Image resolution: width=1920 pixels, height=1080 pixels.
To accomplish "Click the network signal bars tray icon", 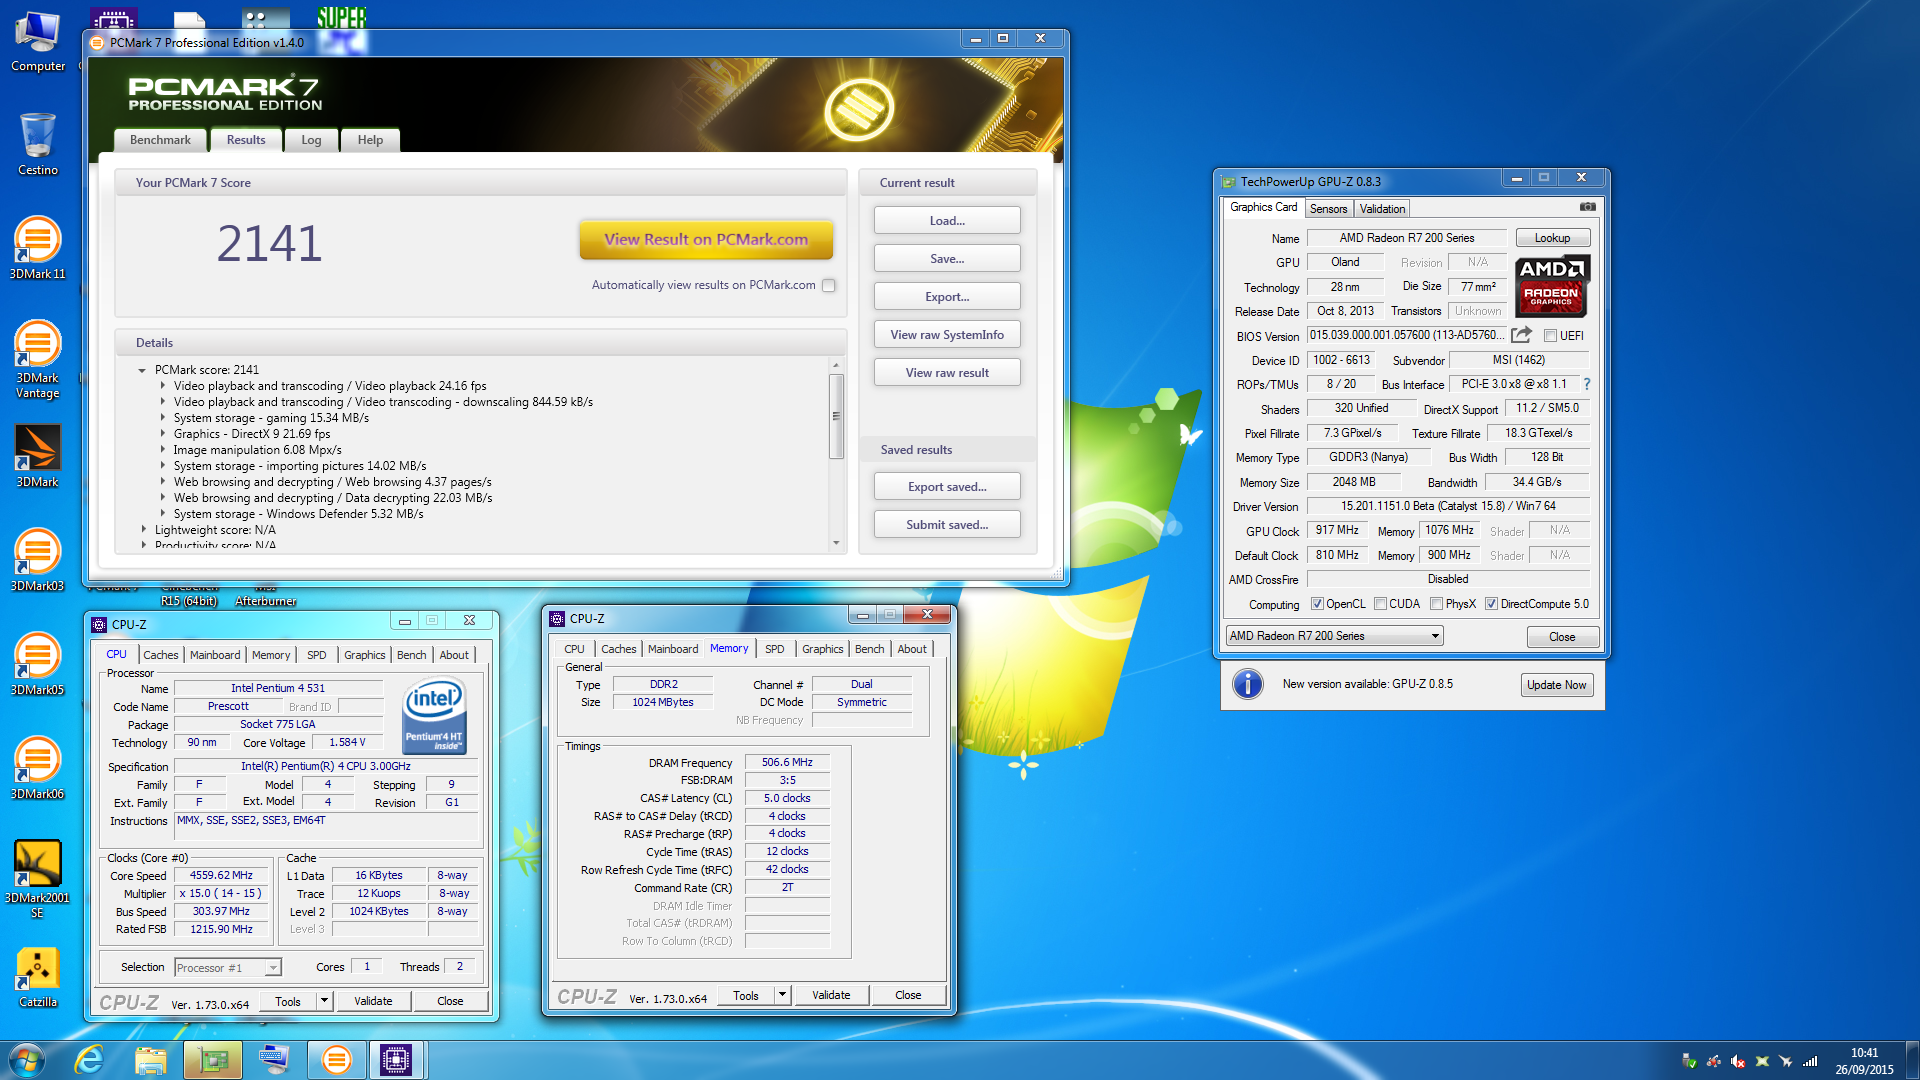I will pos(1810,1061).
